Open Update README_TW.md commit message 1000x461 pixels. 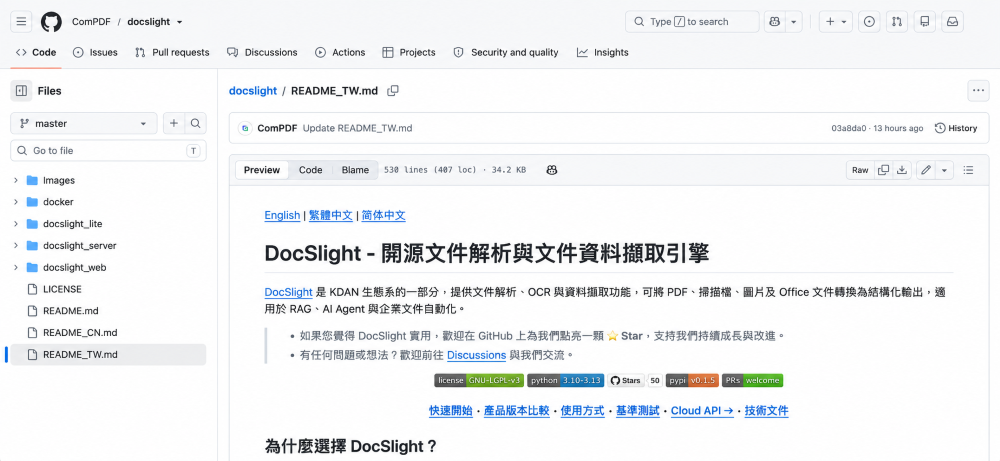point(357,128)
